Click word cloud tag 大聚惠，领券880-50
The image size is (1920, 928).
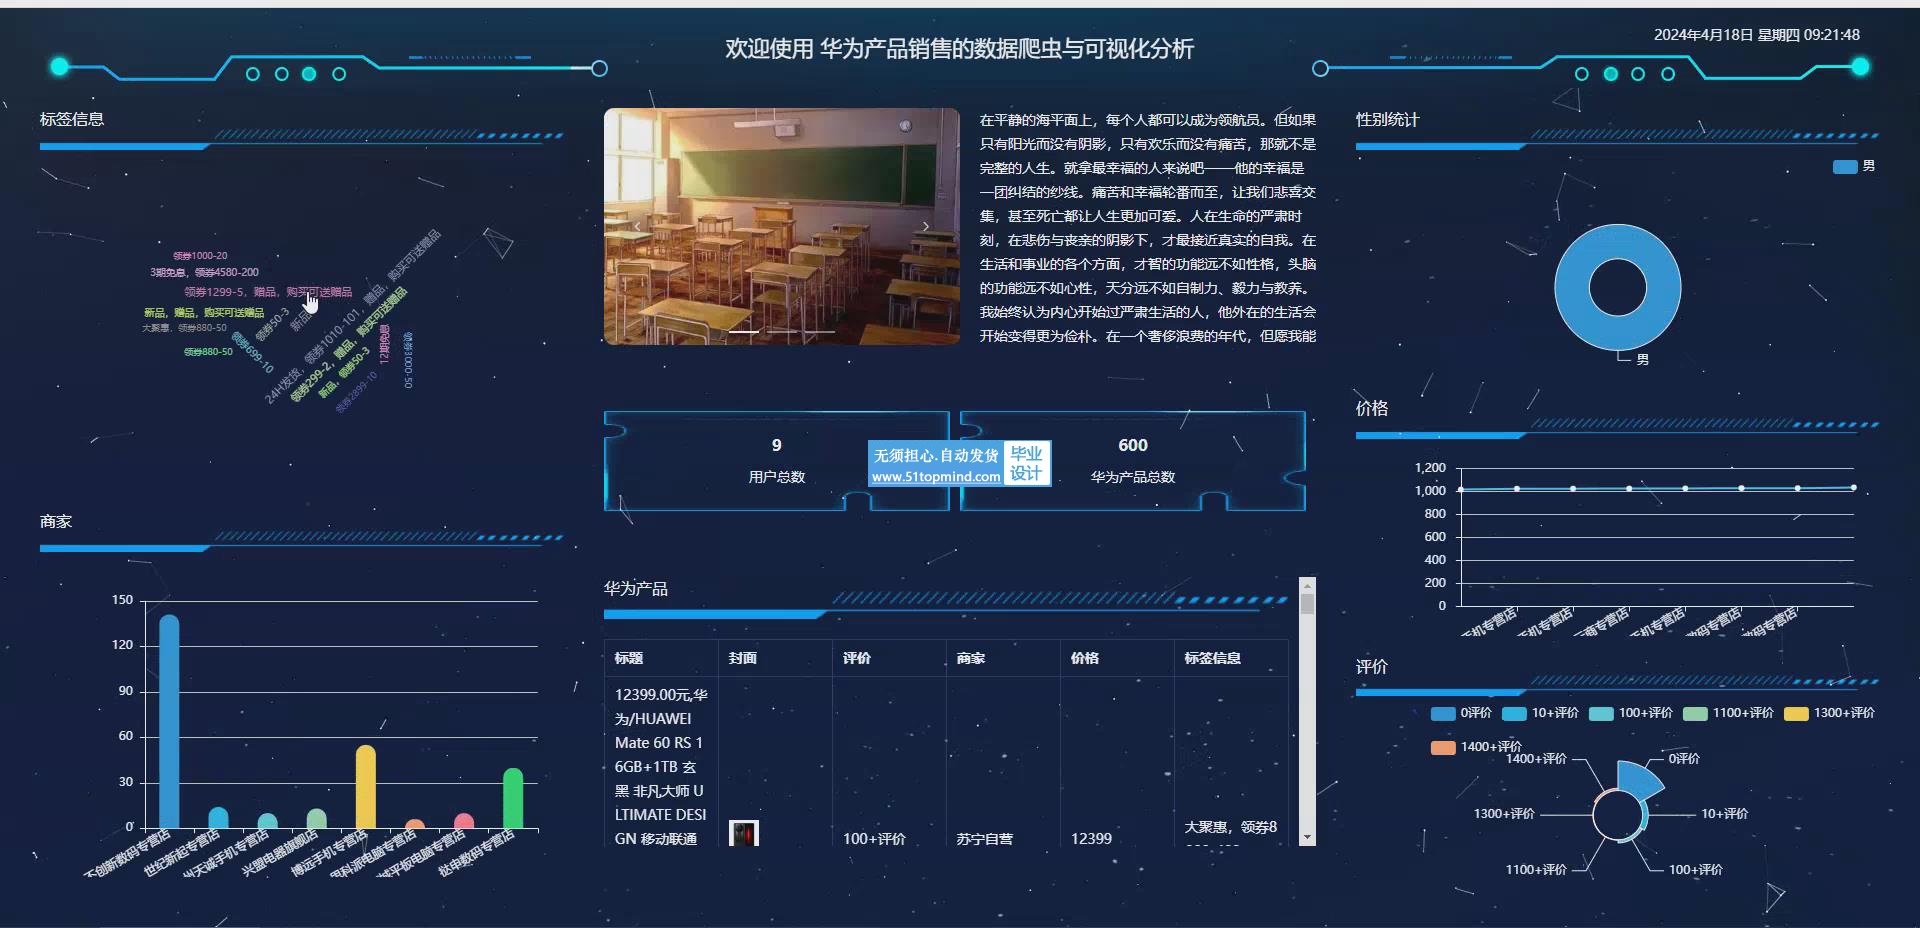pos(184,328)
